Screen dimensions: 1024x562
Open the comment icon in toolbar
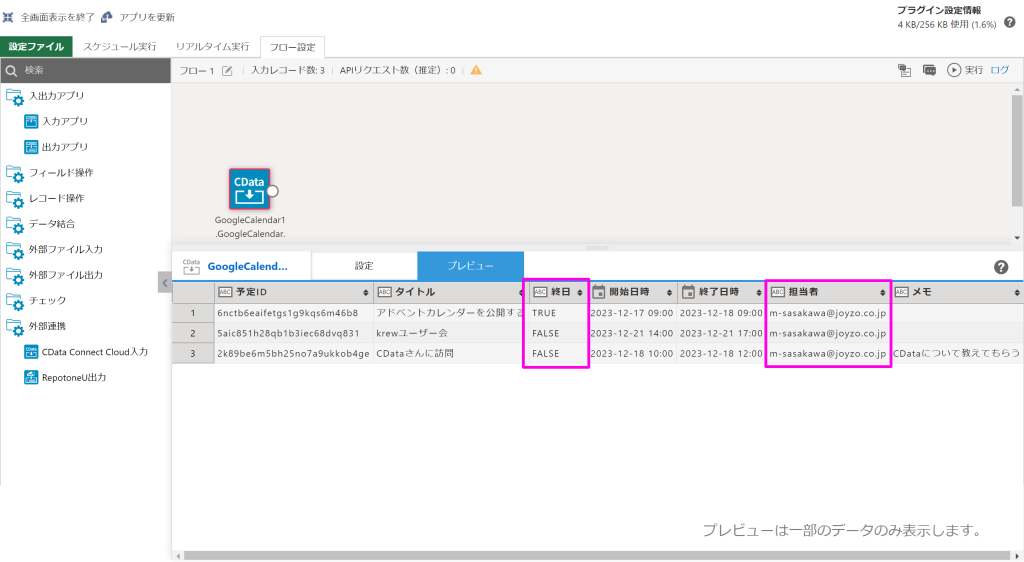(x=929, y=70)
